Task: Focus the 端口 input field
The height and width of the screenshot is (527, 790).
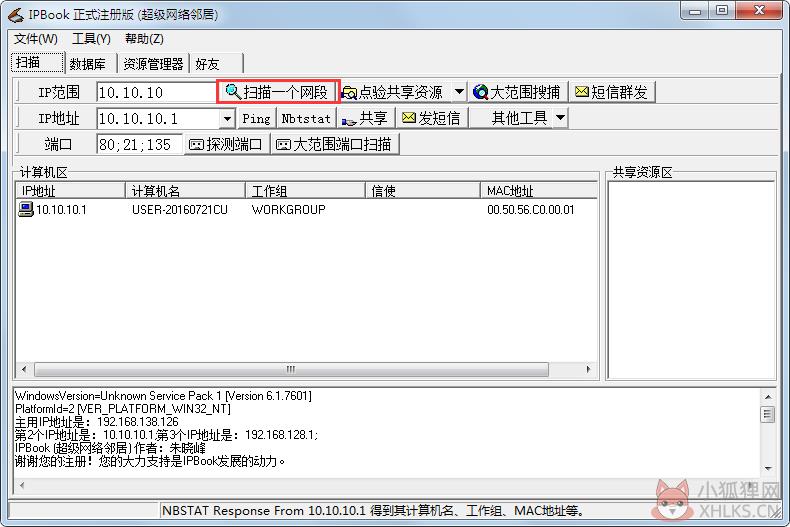Action: pyautogui.click(x=139, y=145)
